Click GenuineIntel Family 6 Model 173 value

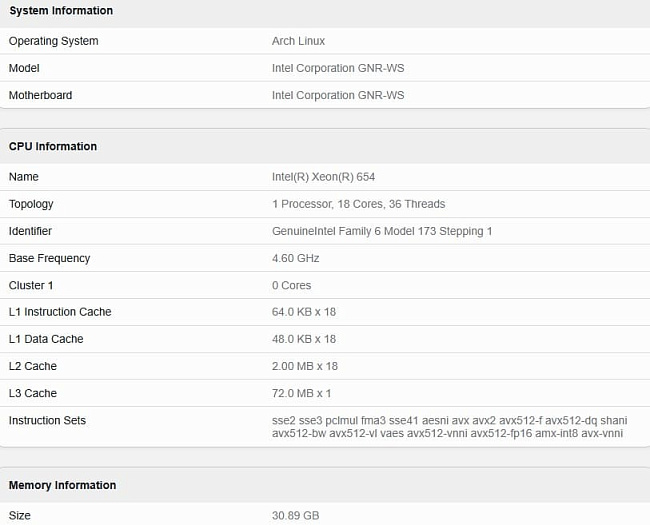pyautogui.click(x=382, y=231)
